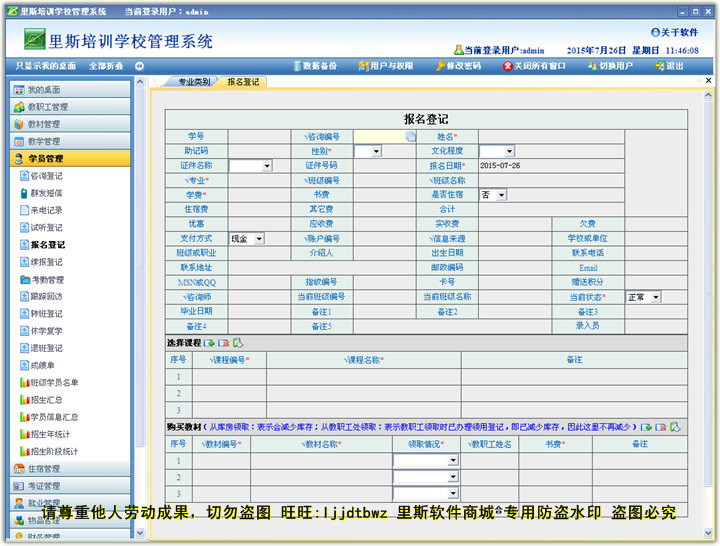
Task: Click sidebar scrollbar down arrow
Action: point(140,533)
